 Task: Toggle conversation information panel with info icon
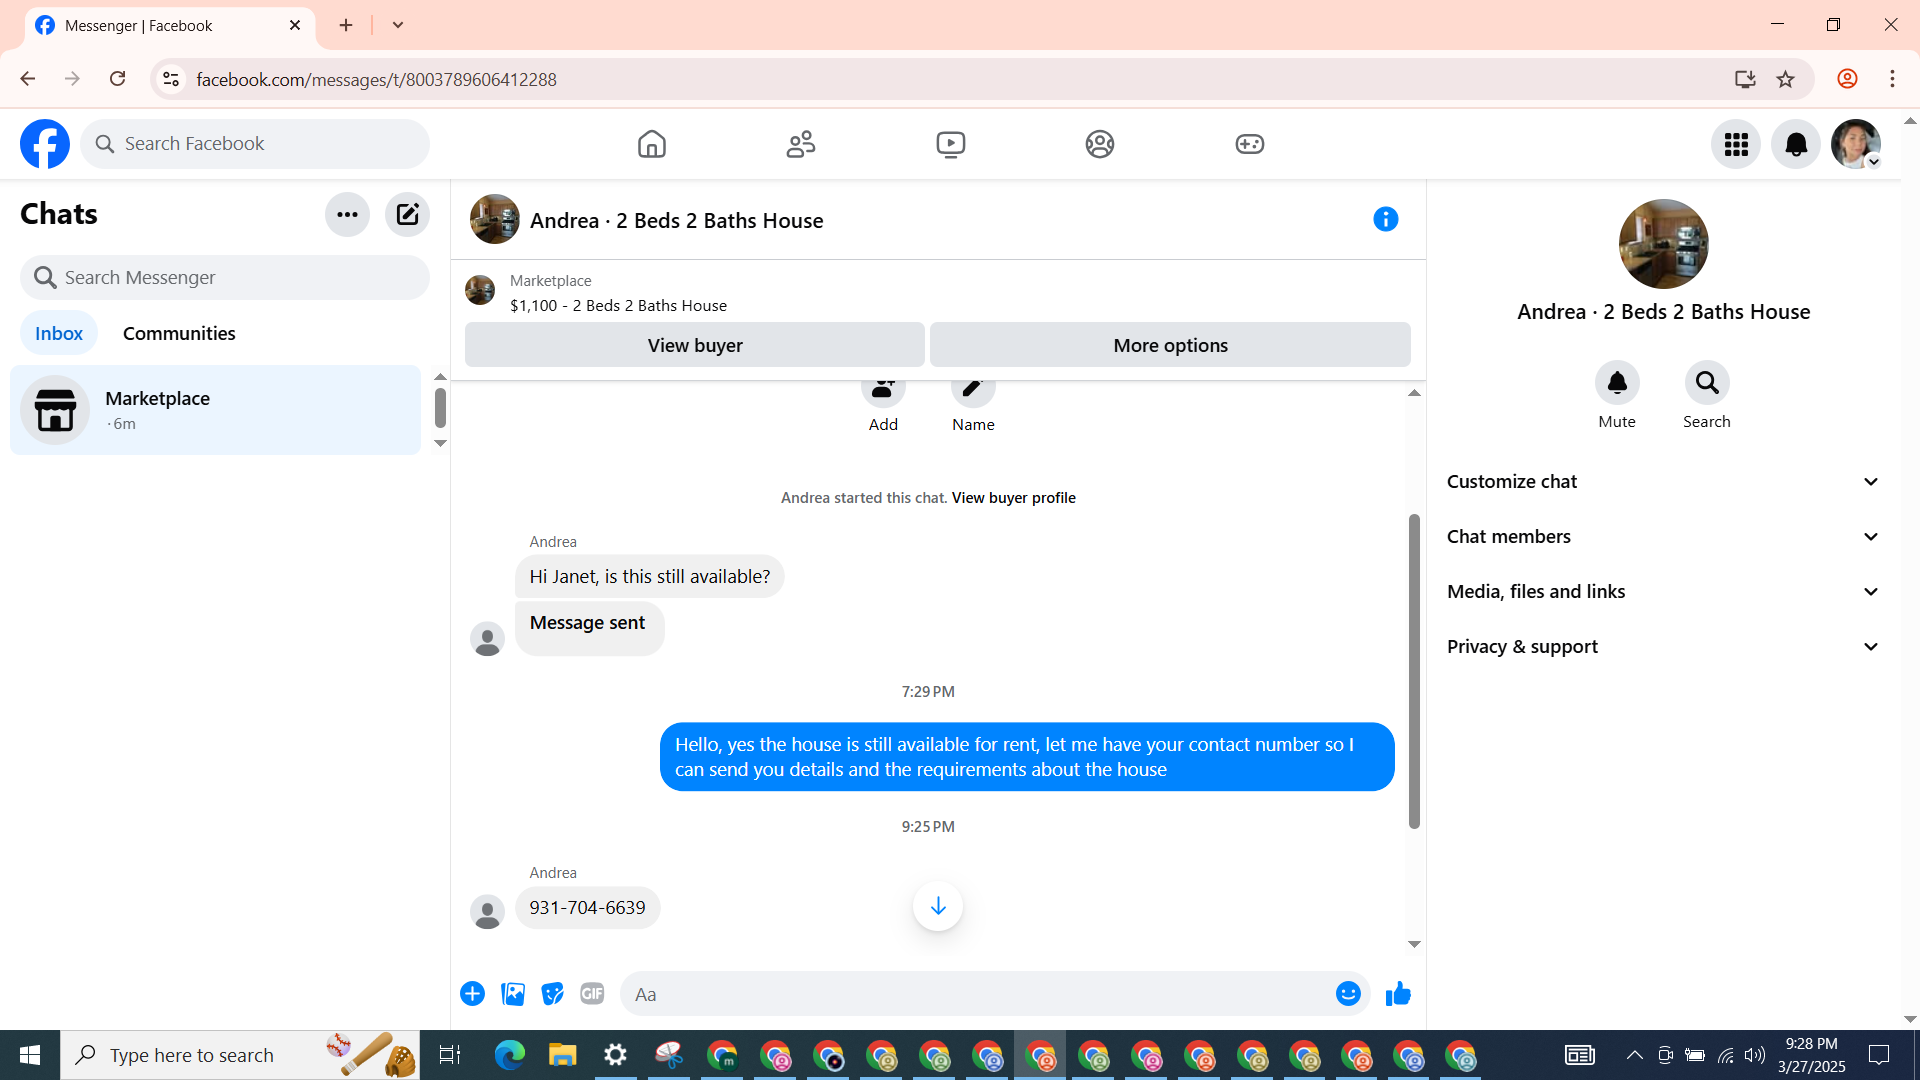(x=1385, y=219)
